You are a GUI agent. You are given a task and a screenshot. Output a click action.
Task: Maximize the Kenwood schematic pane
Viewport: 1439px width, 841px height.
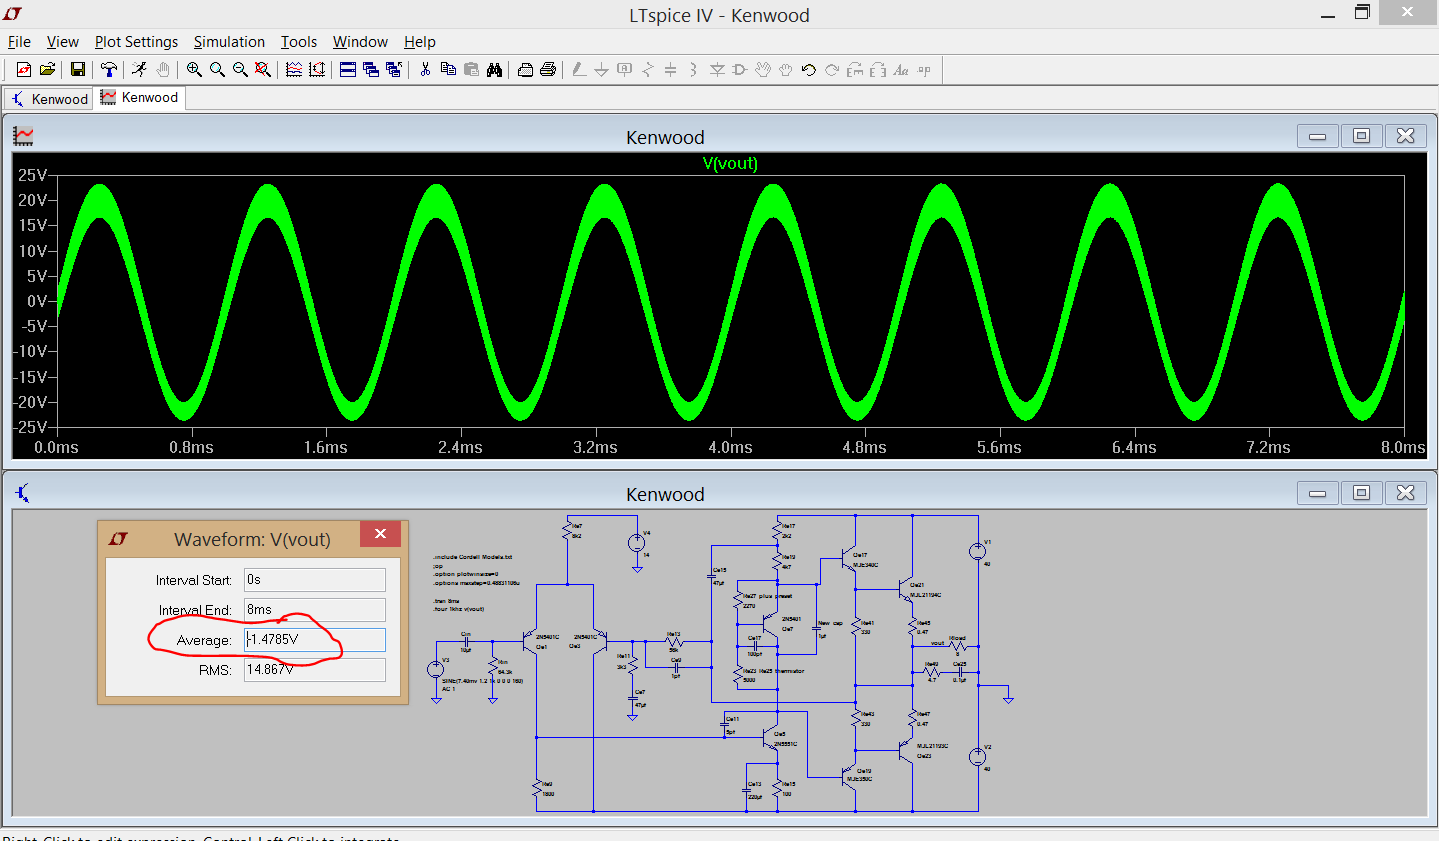click(x=1361, y=493)
